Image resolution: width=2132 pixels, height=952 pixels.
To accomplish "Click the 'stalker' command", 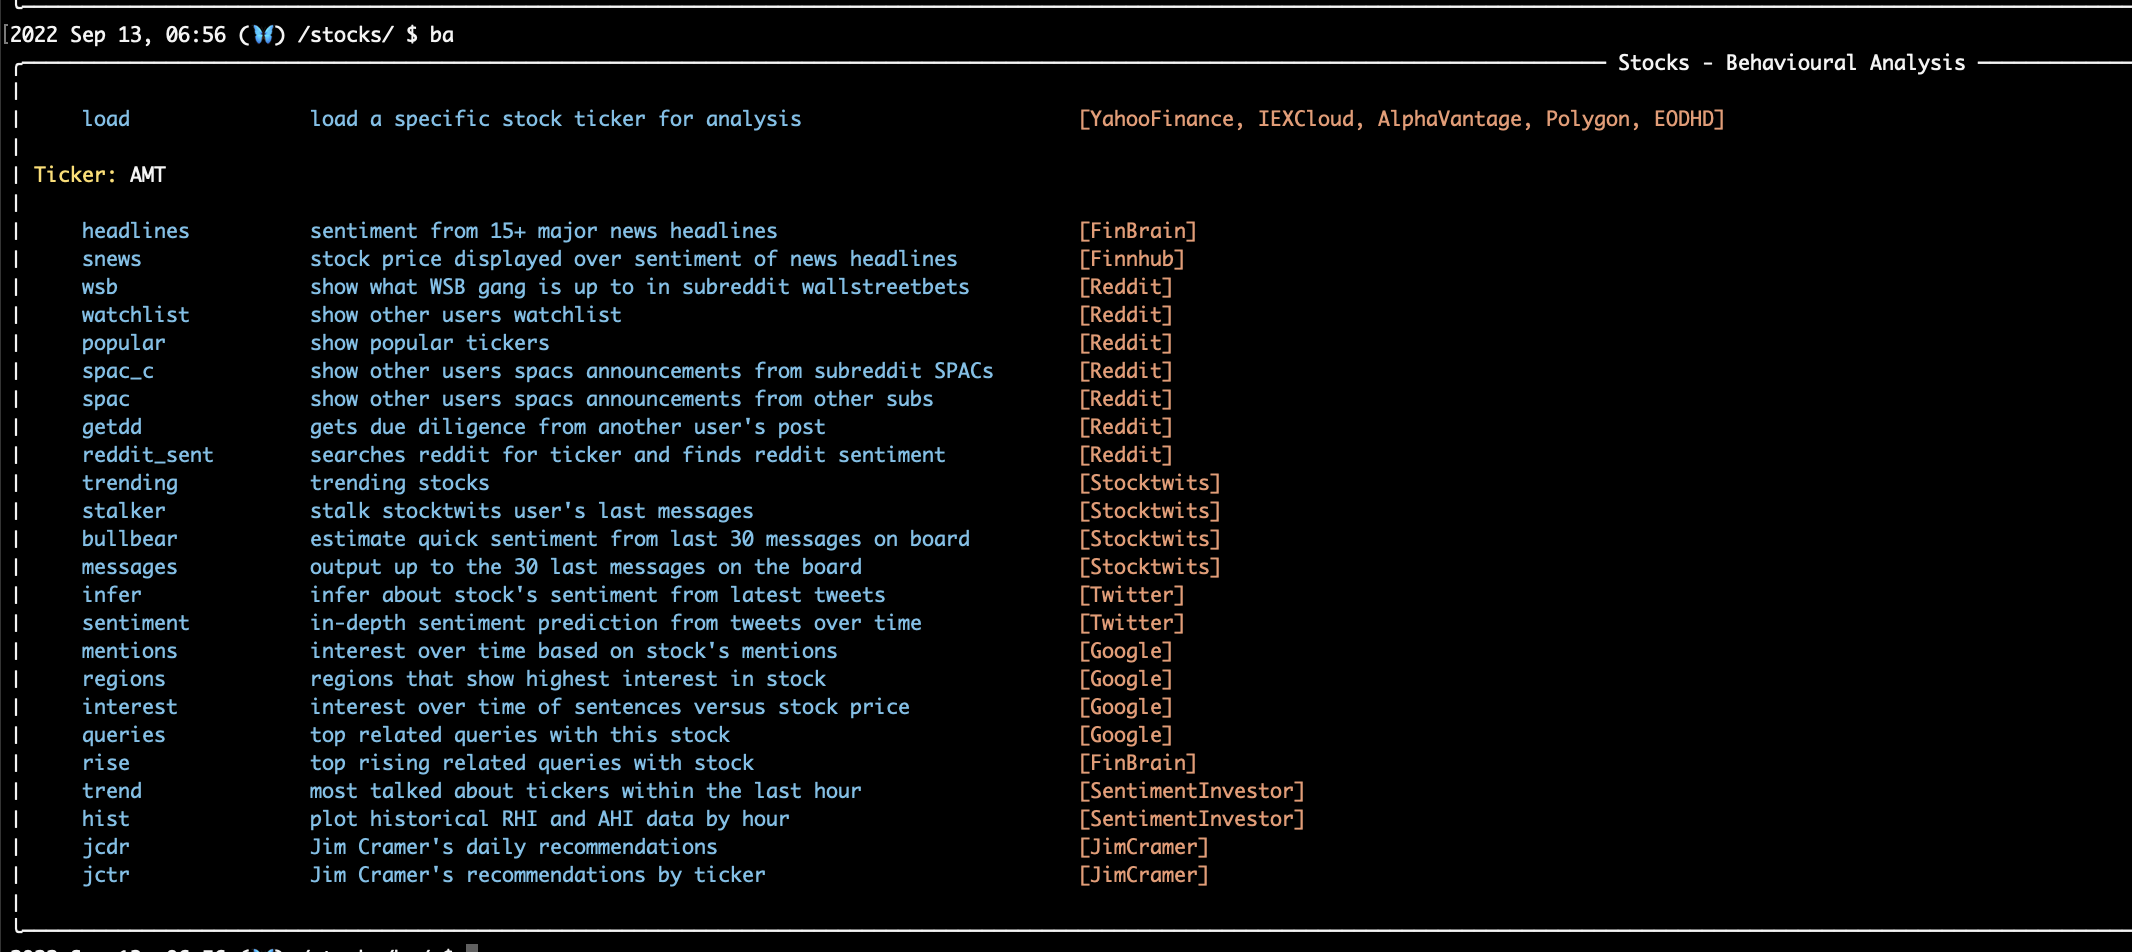I will pos(123,511).
